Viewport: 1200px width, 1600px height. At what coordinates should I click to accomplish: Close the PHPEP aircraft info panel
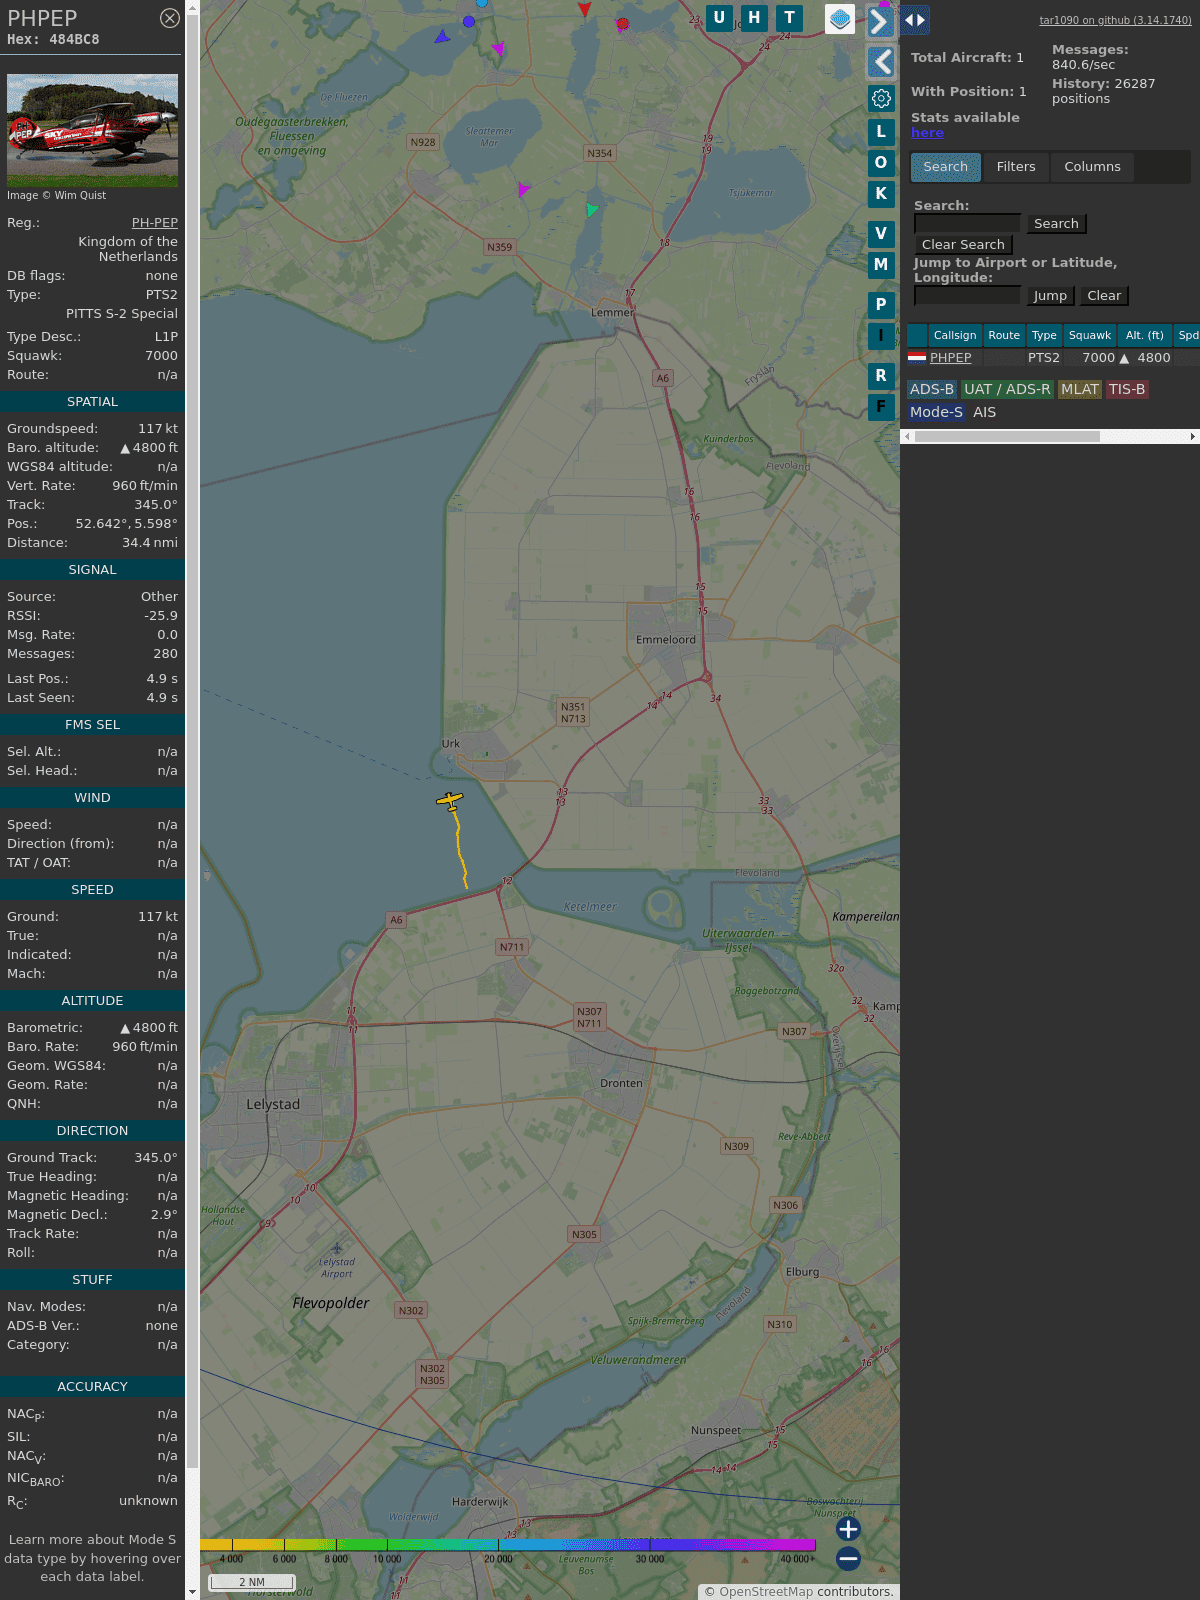[x=170, y=18]
